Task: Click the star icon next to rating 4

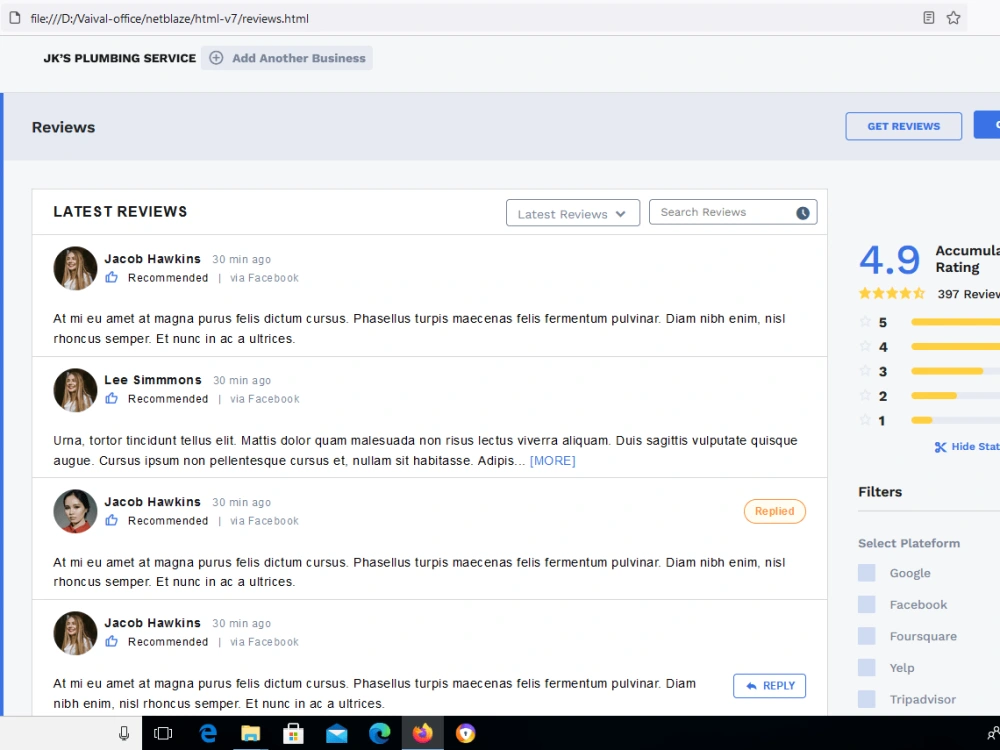Action: tap(865, 346)
